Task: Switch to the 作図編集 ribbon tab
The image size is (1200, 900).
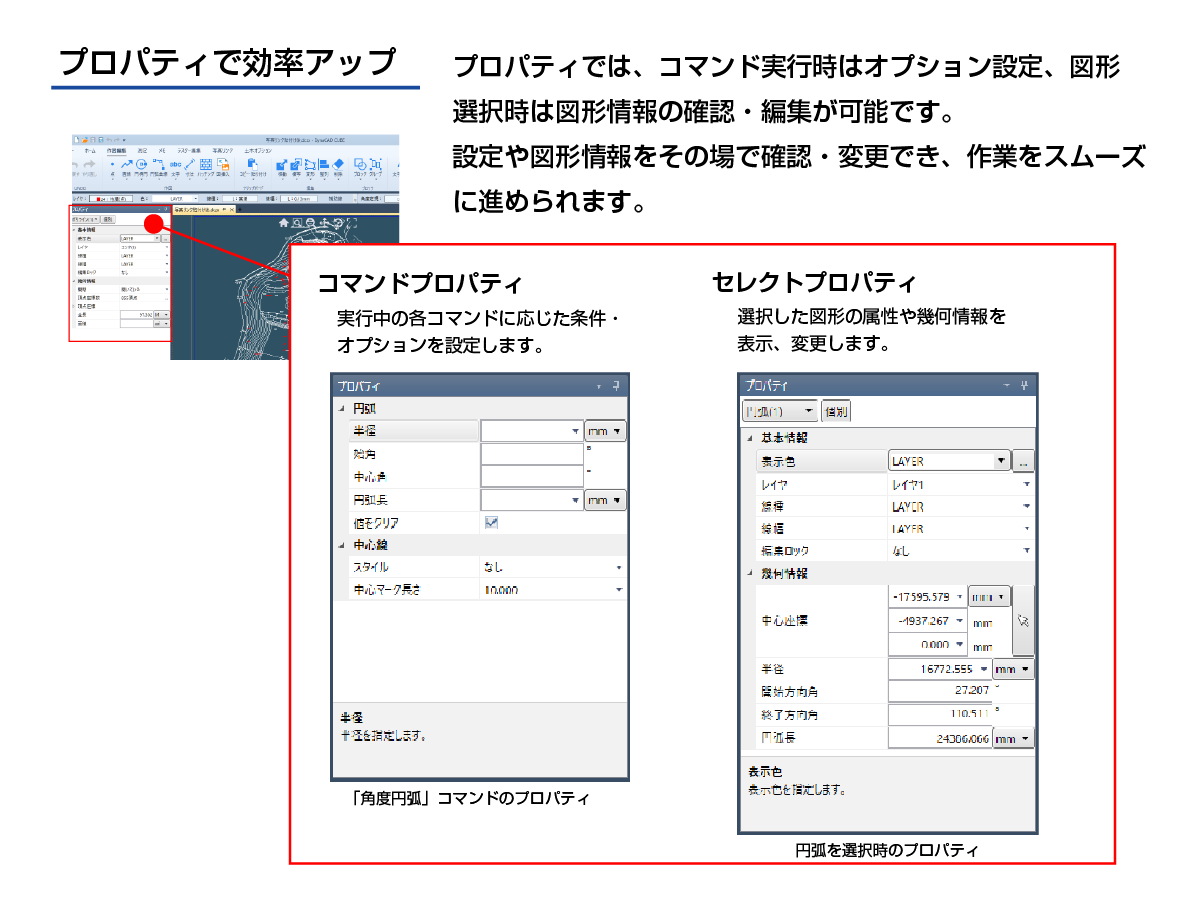Action: pyautogui.click(x=116, y=150)
